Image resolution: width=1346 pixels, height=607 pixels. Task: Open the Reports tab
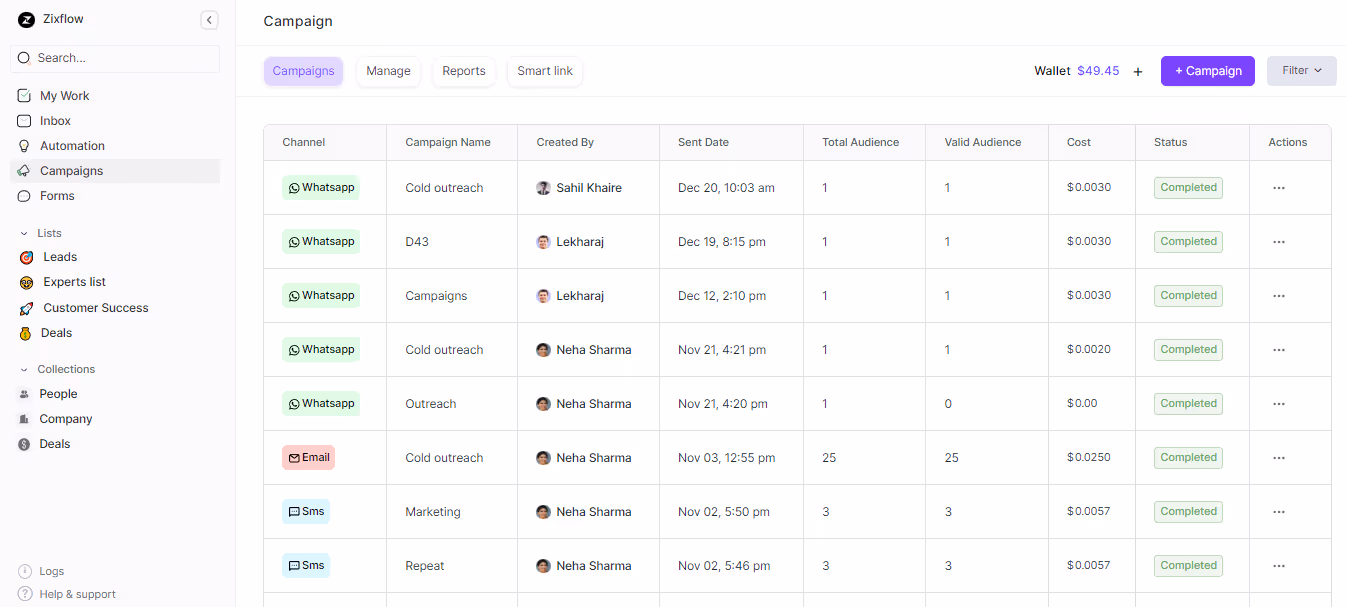tap(464, 71)
